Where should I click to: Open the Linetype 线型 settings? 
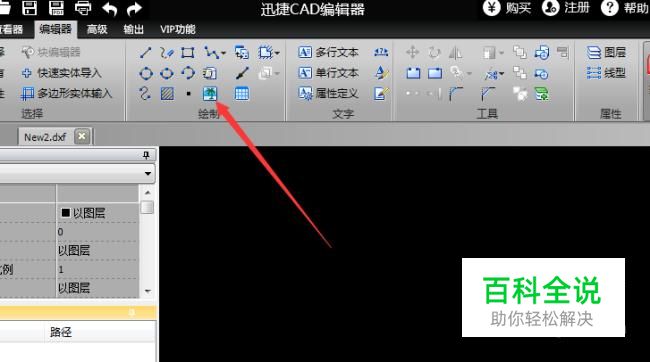coord(606,73)
